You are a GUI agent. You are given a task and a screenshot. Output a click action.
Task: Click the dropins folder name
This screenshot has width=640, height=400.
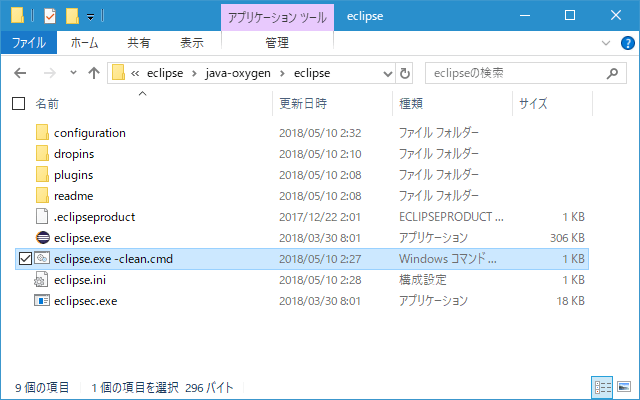(74, 154)
